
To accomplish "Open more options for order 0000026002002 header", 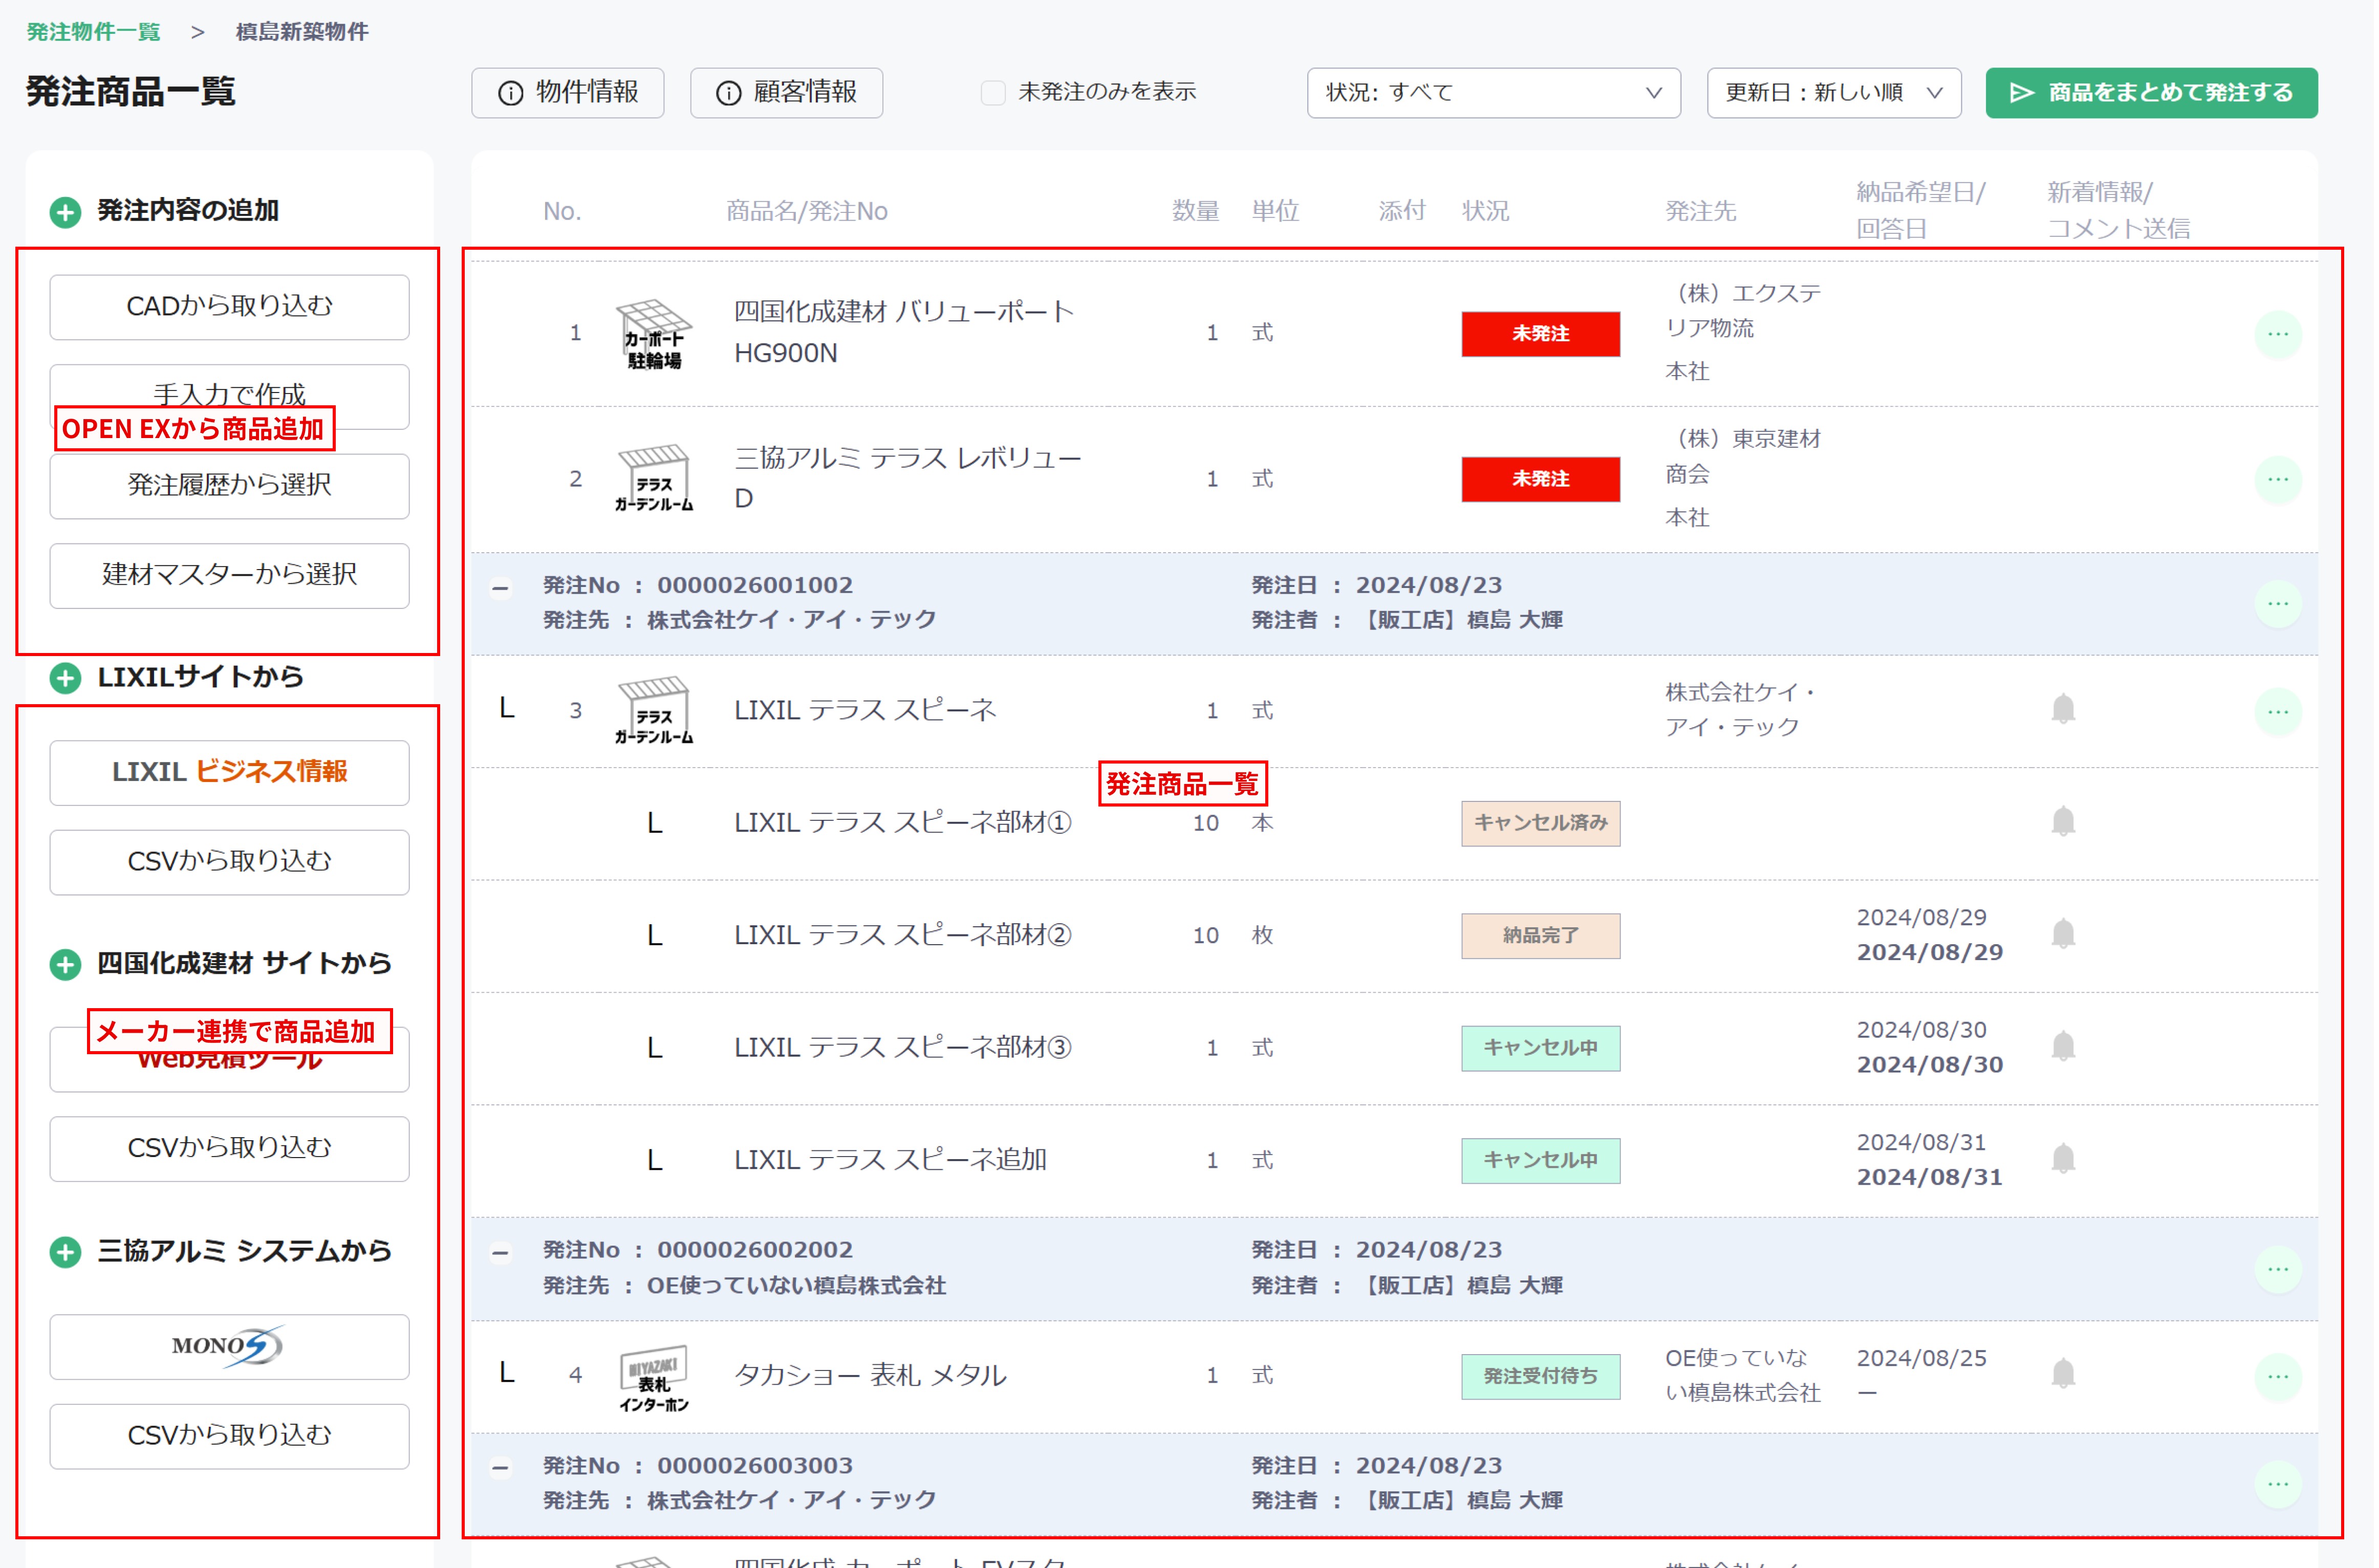I will click(x=2277, y=1269).
